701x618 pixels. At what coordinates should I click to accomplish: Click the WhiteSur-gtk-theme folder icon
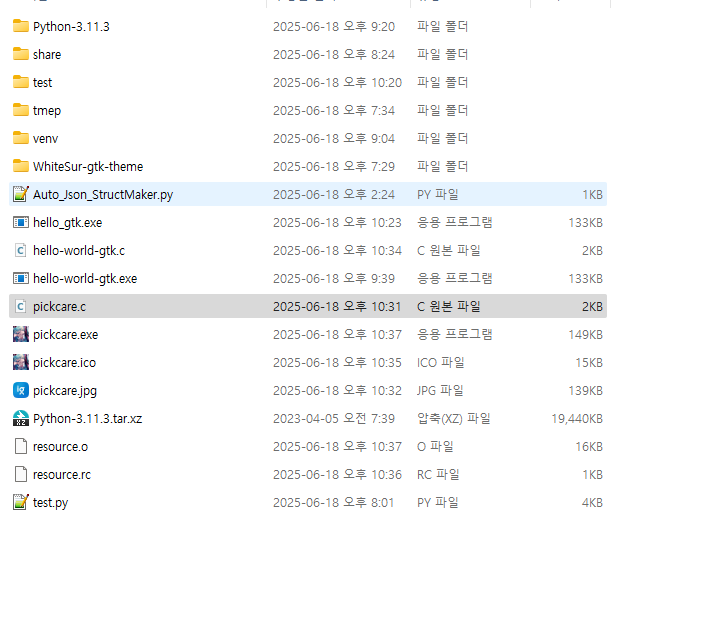pos(21,166)
